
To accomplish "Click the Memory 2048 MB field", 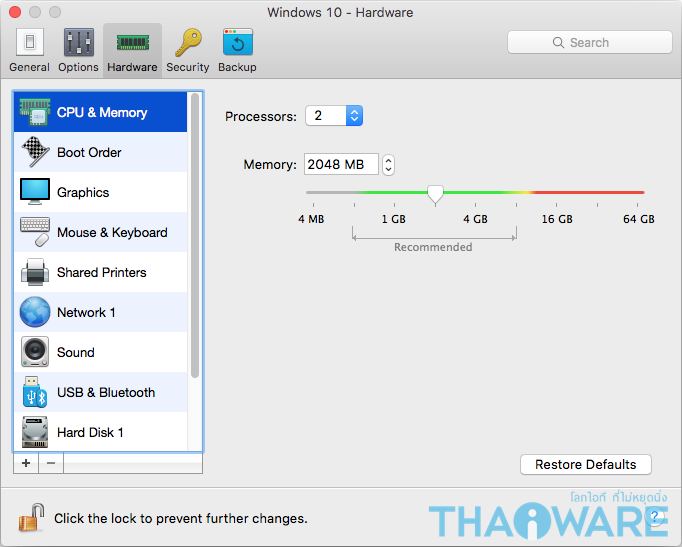I will coord(341,164).
